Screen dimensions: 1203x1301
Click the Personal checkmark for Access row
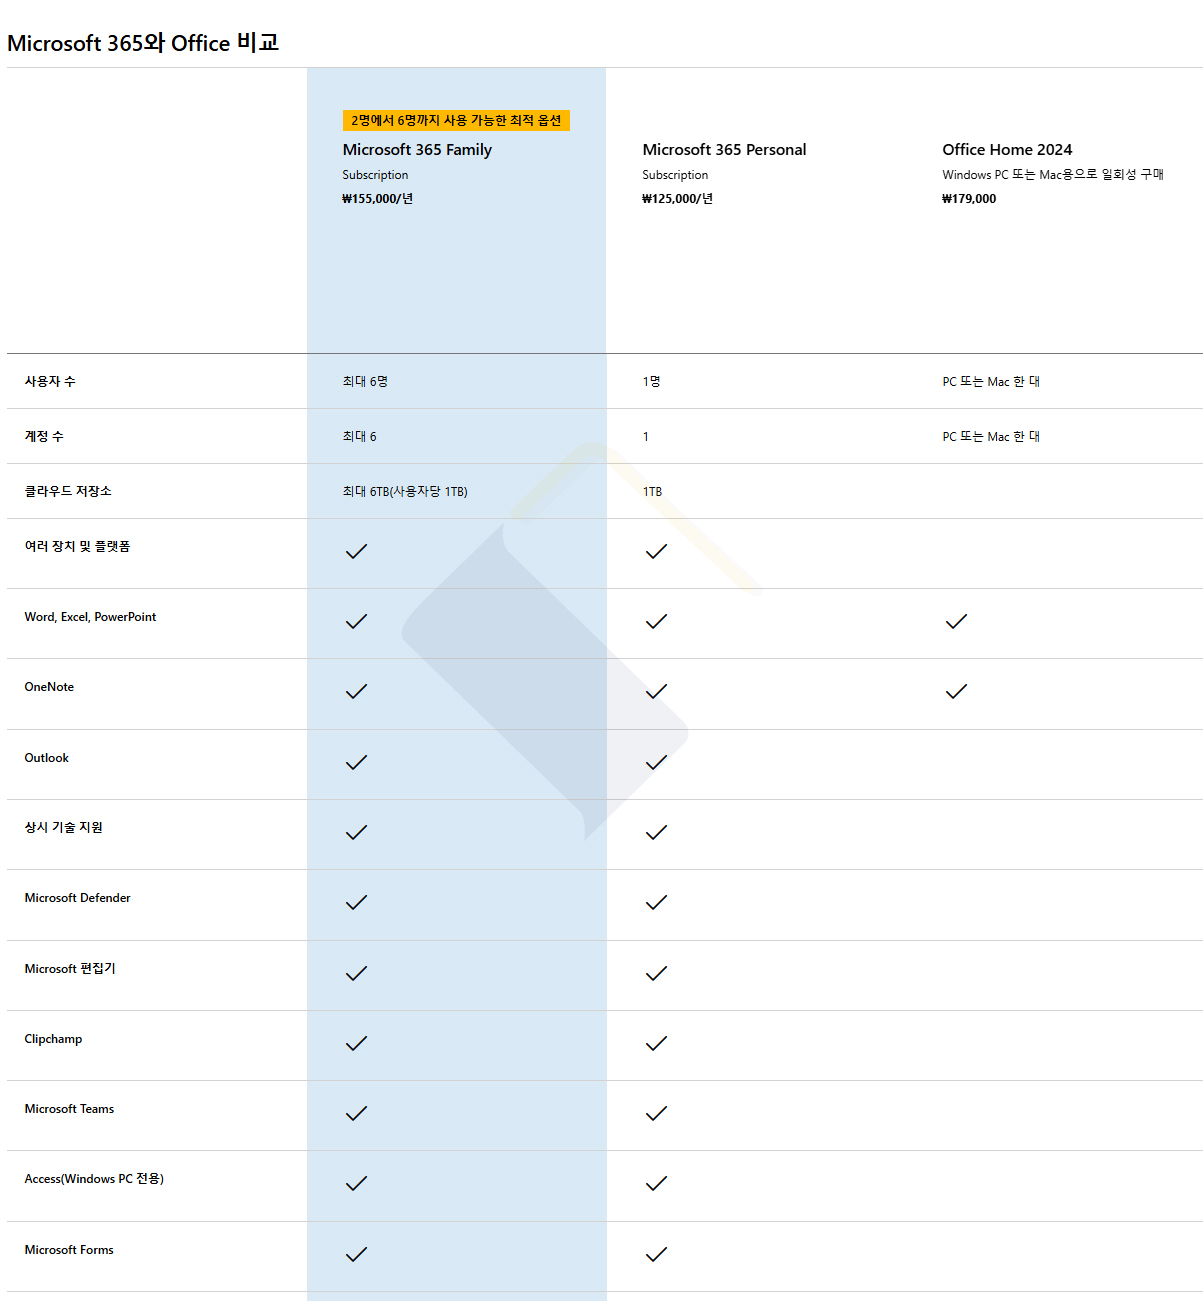(x=656, y=1184)
